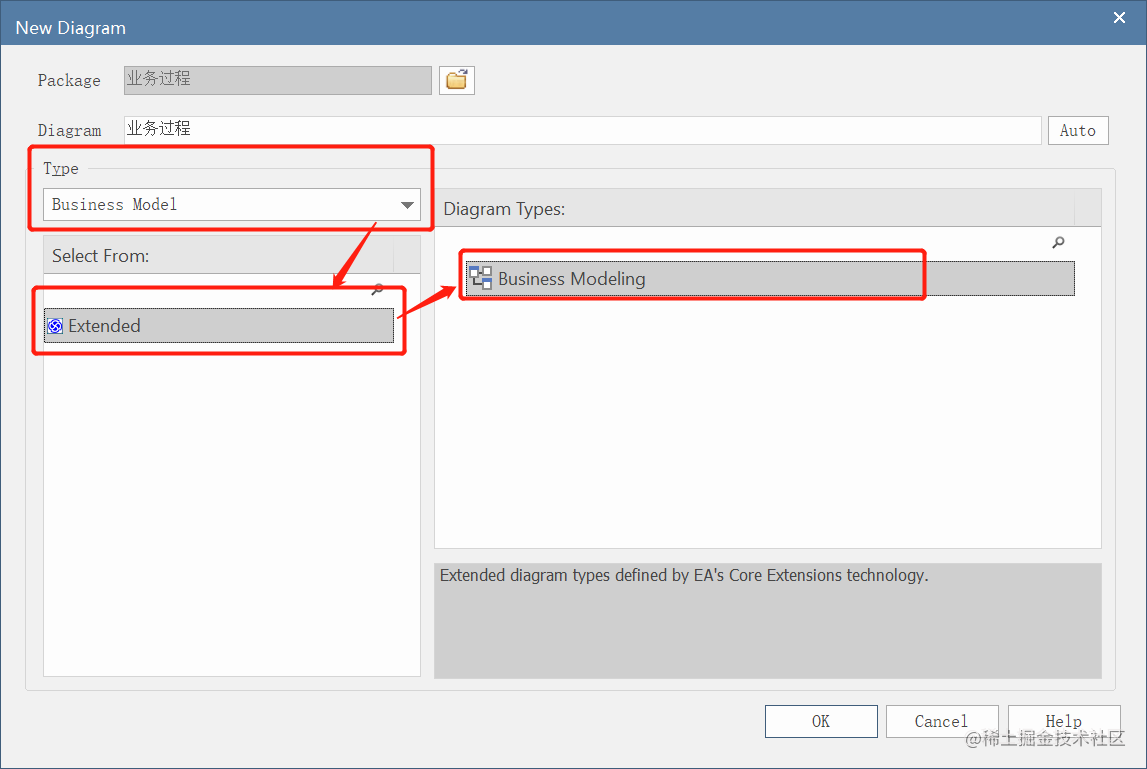Click the Business Modeling diagram icon

tap(481, 278)
